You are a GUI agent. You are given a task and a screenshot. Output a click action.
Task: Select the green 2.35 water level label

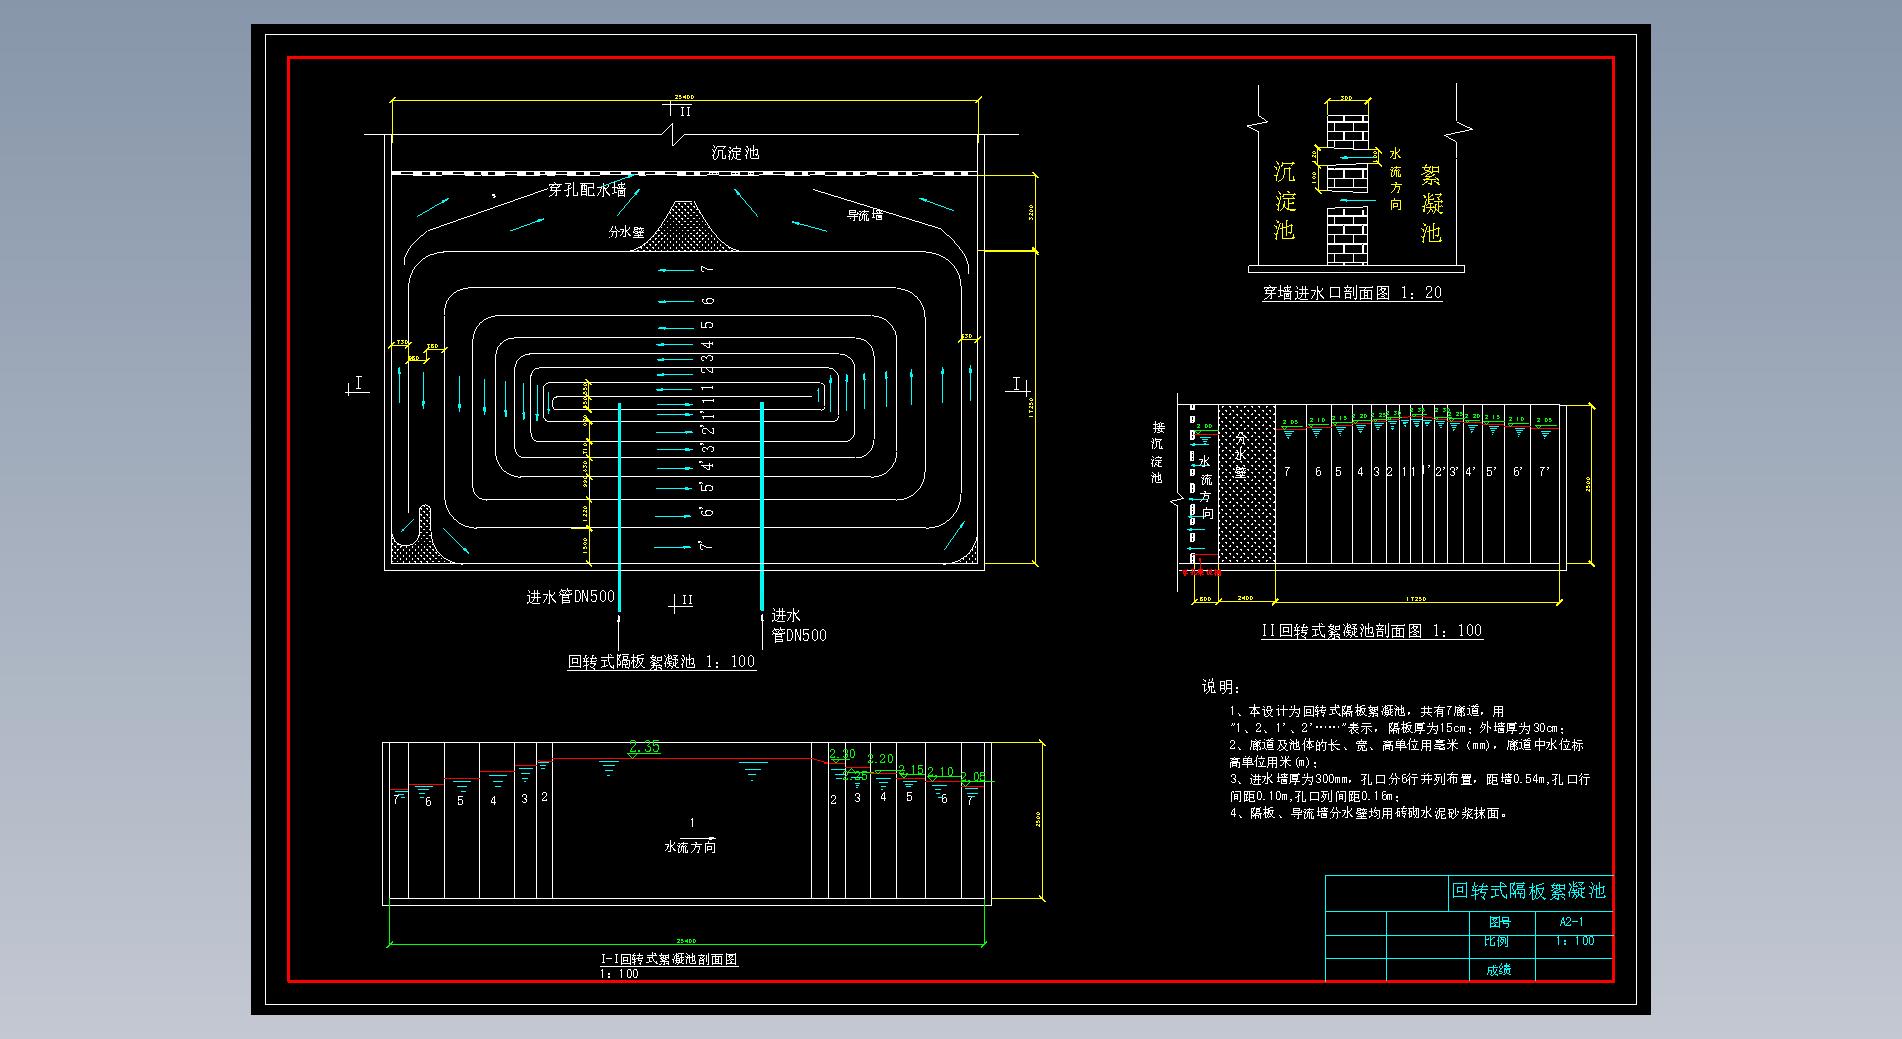[645, 747]
